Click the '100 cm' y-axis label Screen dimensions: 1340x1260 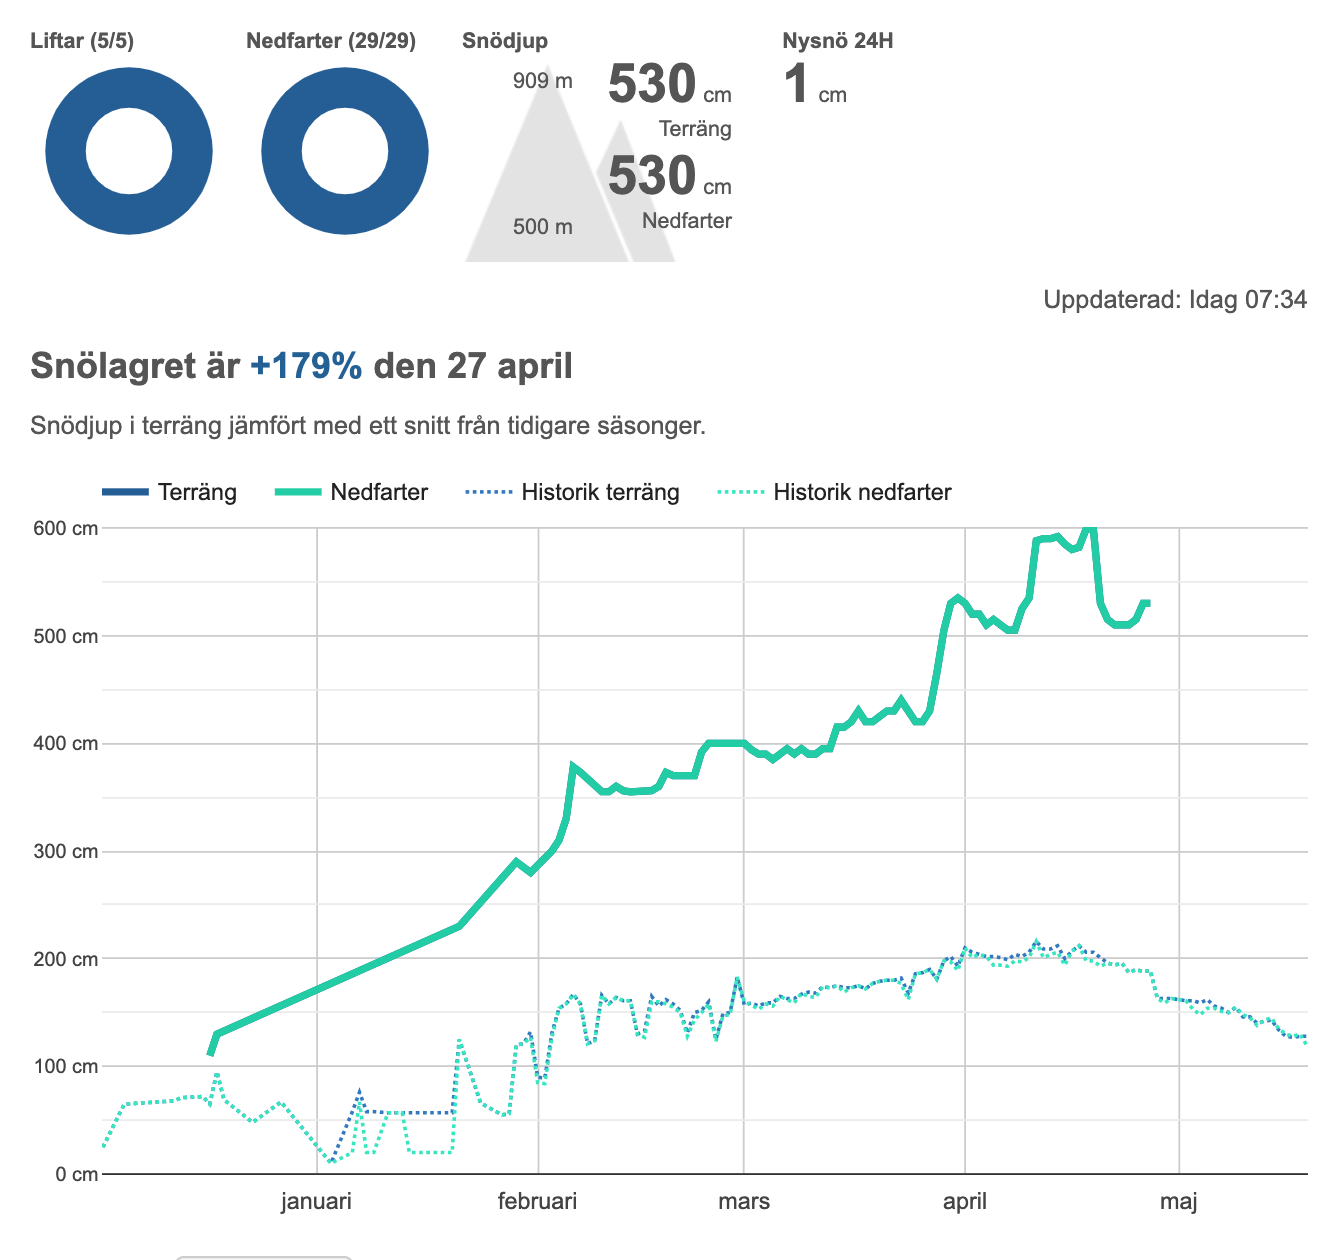click(66, 1066)
